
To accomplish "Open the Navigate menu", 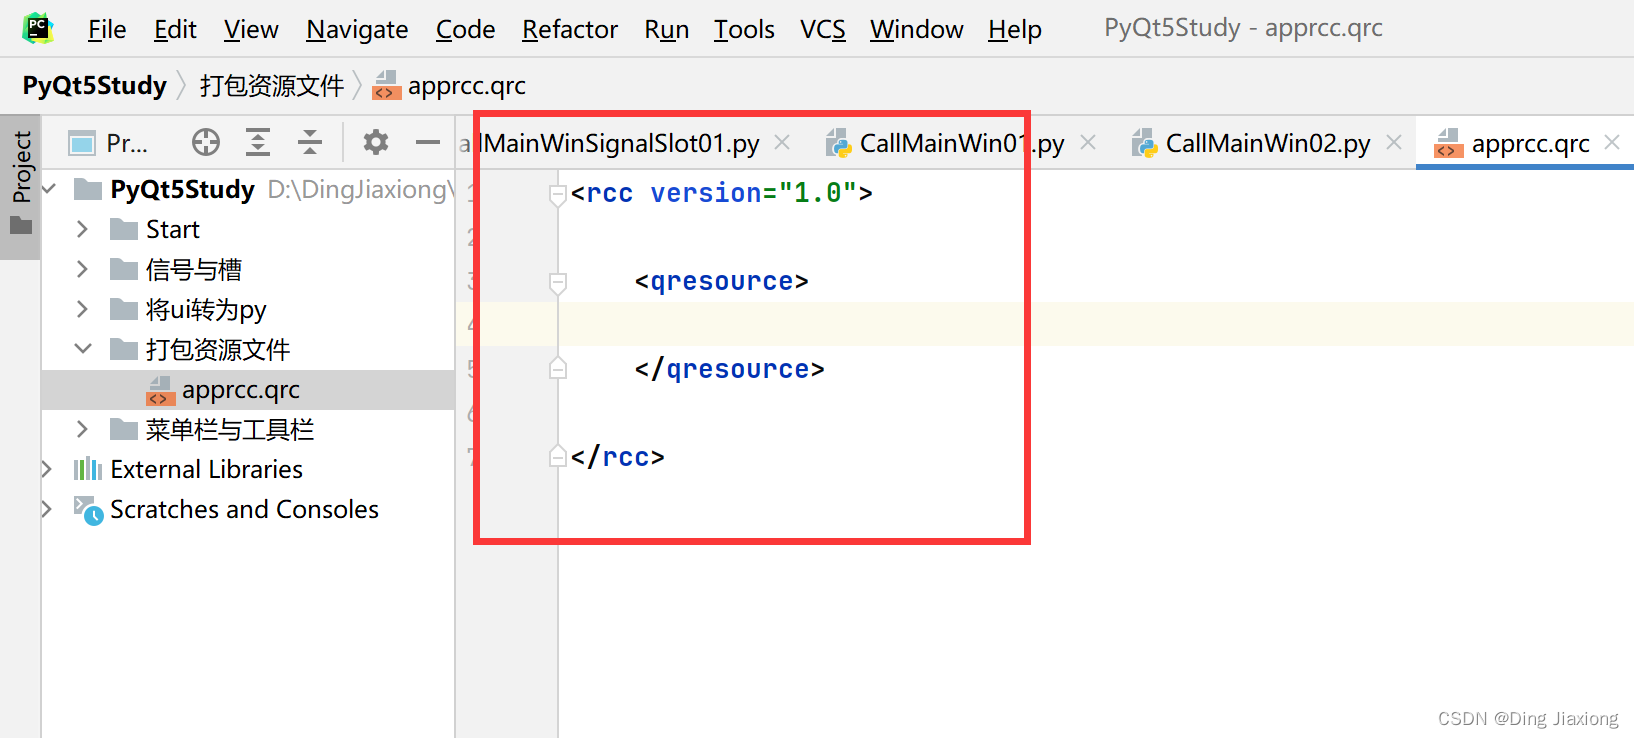I will coord(357,30).
